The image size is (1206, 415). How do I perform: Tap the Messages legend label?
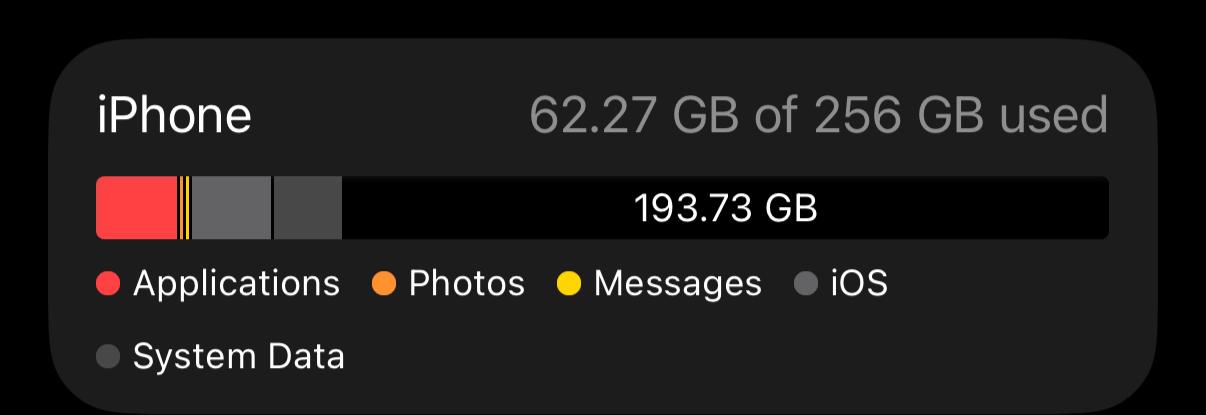(x=678, y=284)
